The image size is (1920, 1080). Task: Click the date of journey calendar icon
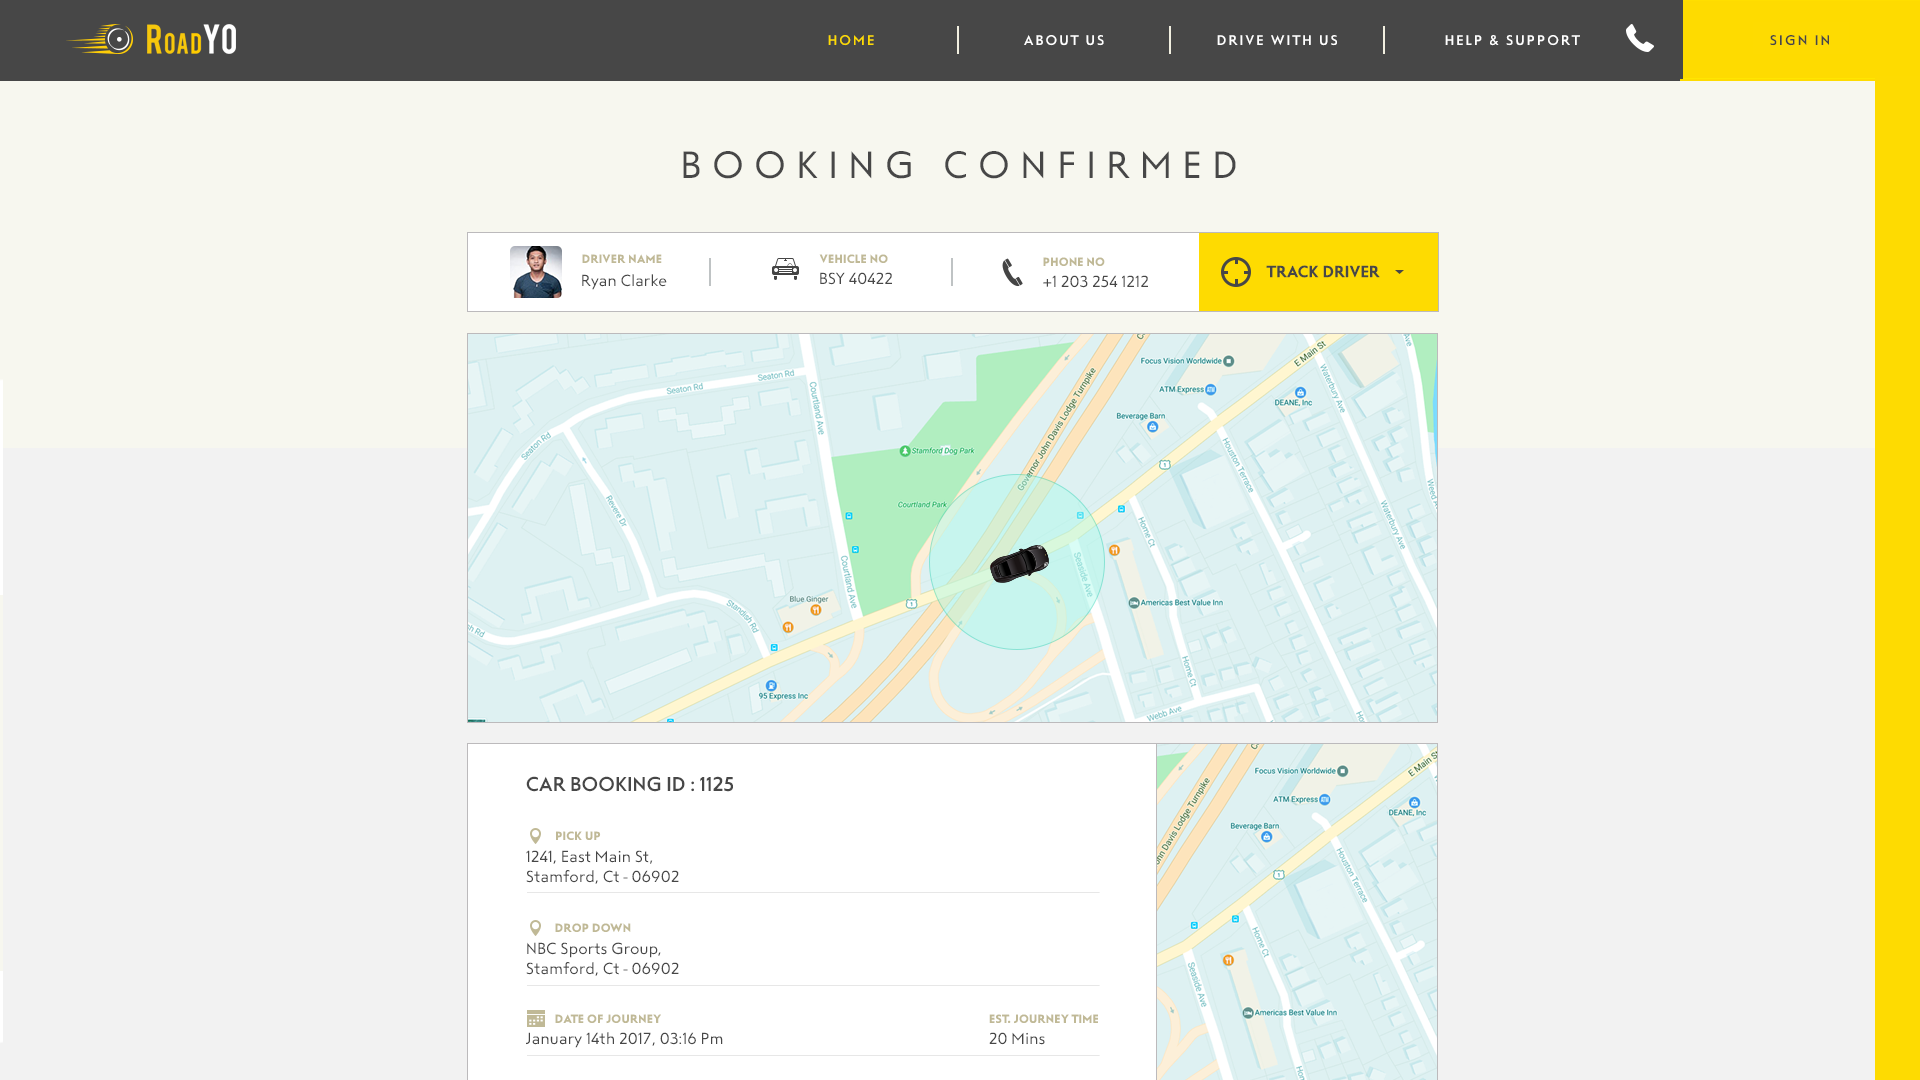click(536, 1018)
